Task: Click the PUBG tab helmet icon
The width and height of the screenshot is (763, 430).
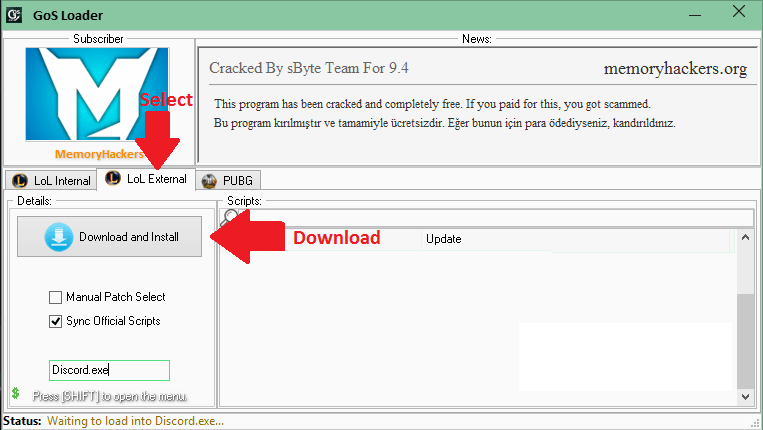Action: 209,180
